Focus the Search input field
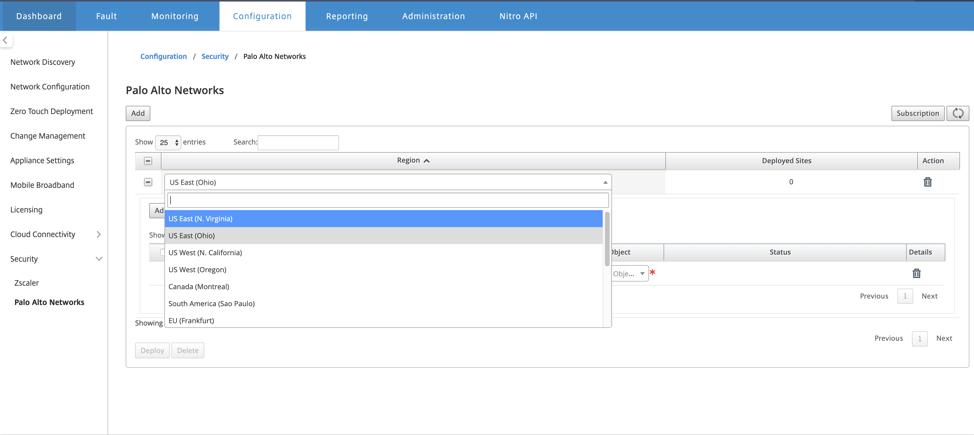 point(298,142)
